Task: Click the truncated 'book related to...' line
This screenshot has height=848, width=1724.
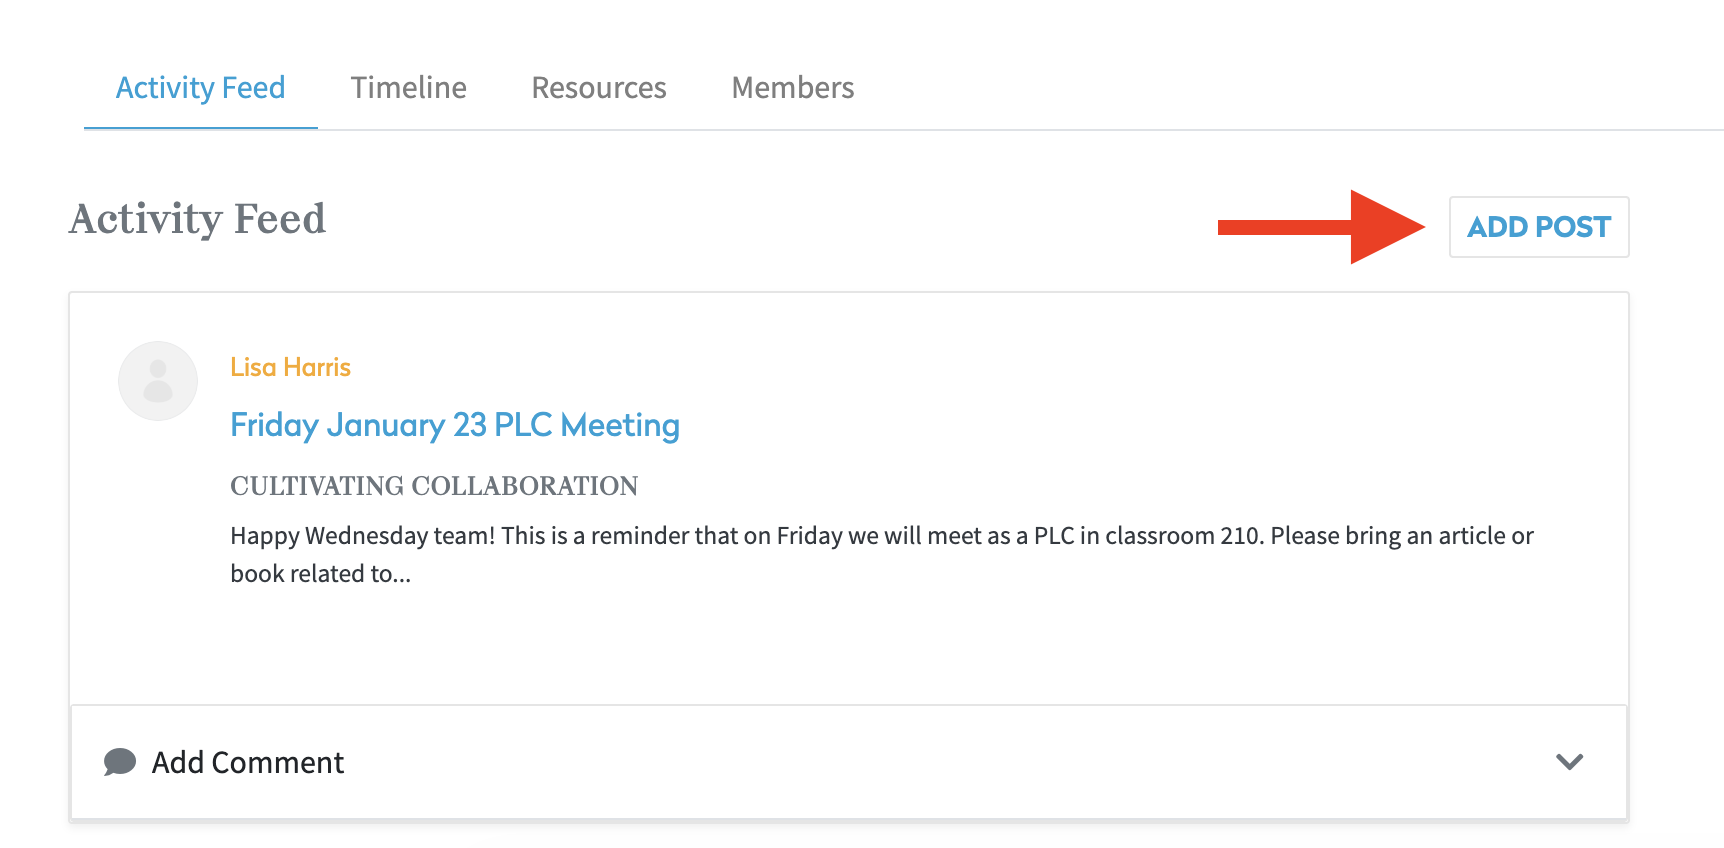Action: tap(320, 574)
